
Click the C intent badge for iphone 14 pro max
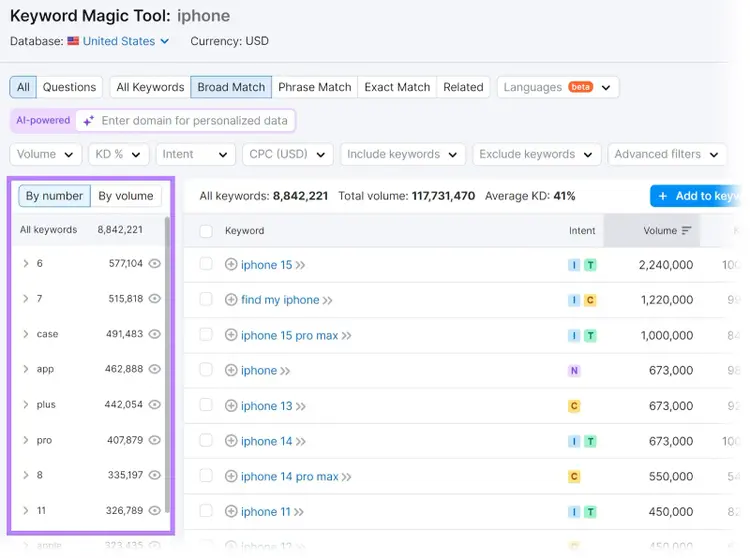tap(574, 476)
